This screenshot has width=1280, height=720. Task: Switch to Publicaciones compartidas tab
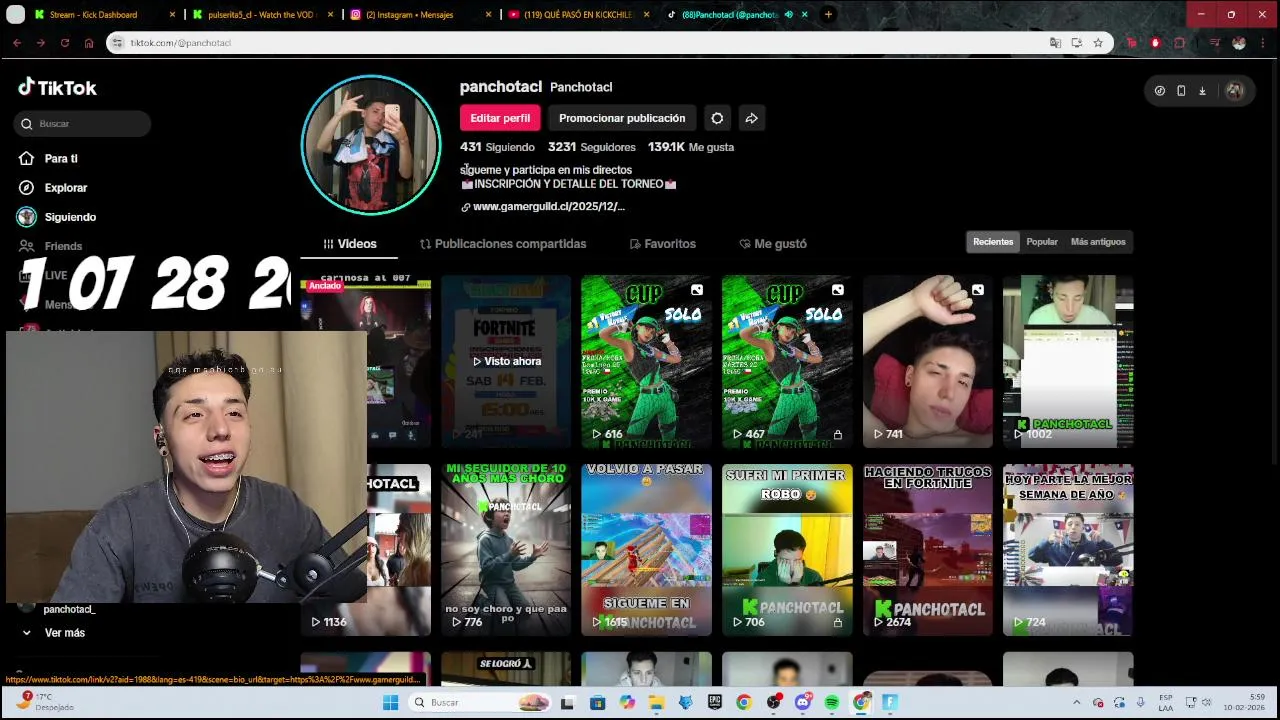pyautogui.click(x=502, y=244)
